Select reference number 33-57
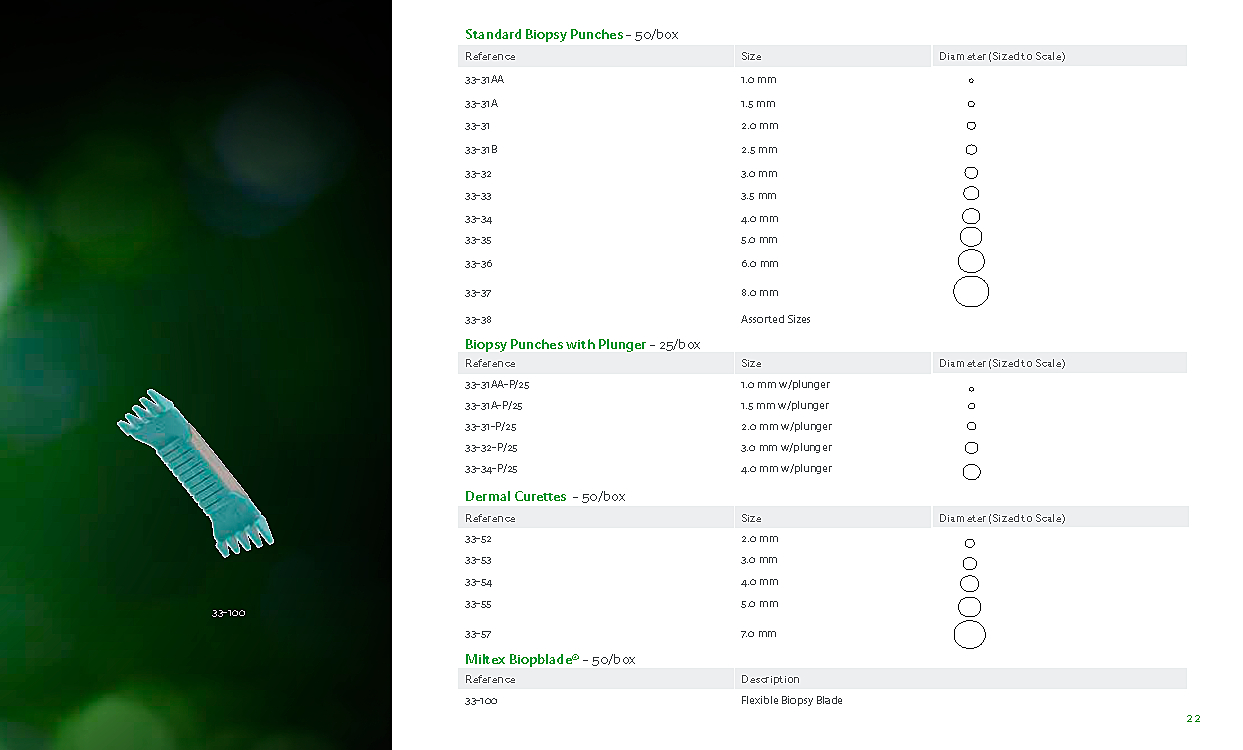This screenshot has width=1243, height=750. (478, 635)
